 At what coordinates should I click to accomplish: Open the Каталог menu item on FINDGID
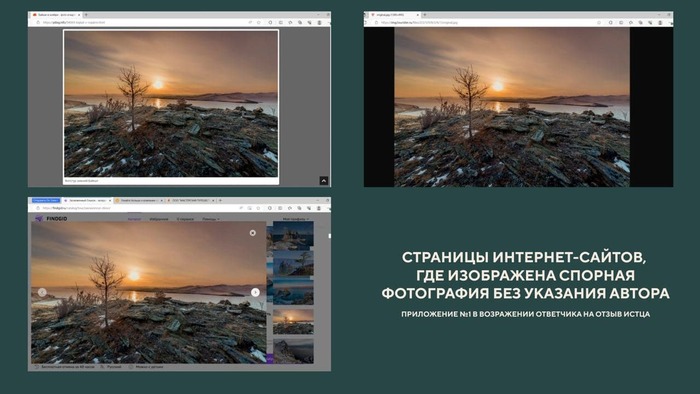(x=134, y=219)
